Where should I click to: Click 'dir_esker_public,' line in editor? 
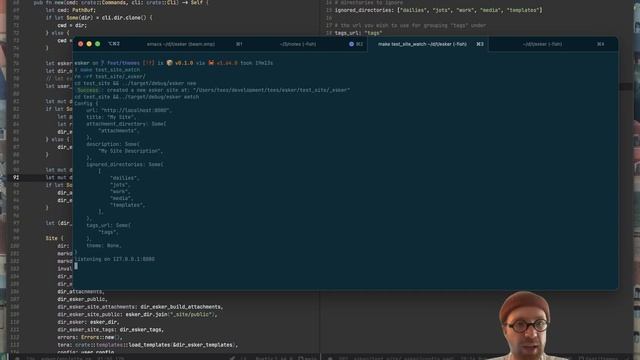(82, 299)
